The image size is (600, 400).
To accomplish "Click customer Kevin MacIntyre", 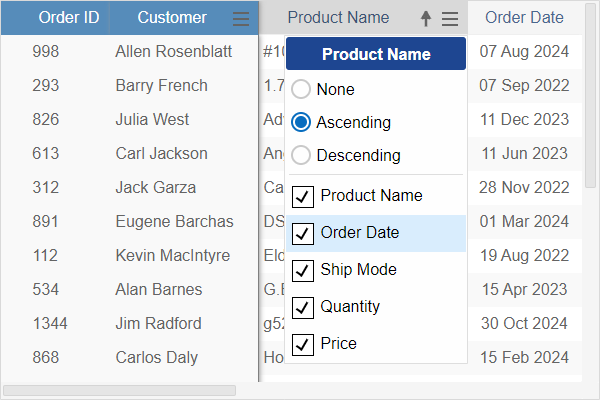I will [173, 256].
